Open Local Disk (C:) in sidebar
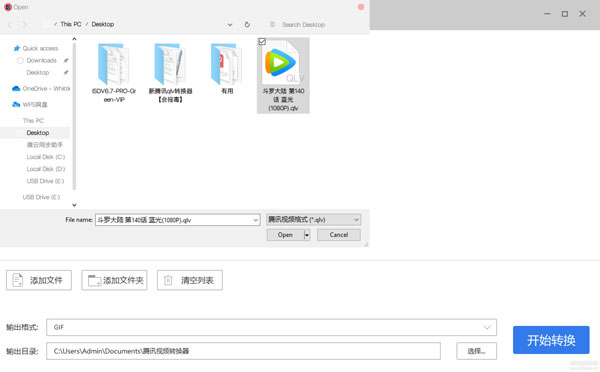600x372 pixels. (x=46, y=157)
